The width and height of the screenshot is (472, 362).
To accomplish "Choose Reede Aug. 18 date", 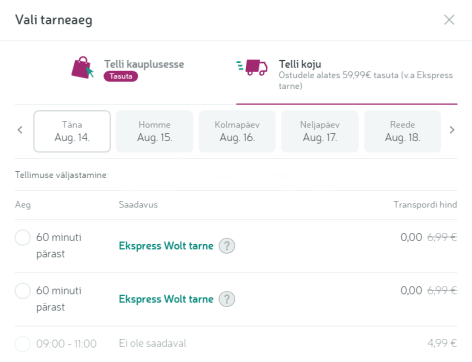I will pos(402,131).
